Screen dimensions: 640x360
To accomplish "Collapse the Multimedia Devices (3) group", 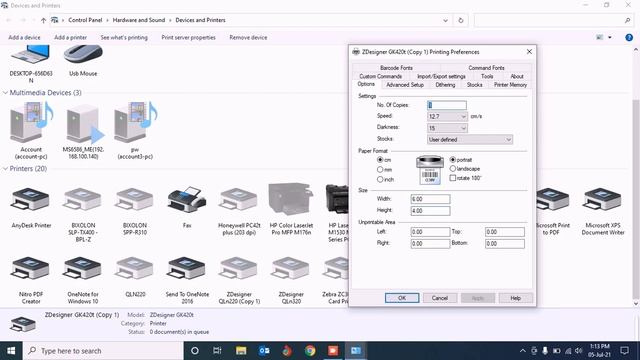I will click(x=5, y=93).
